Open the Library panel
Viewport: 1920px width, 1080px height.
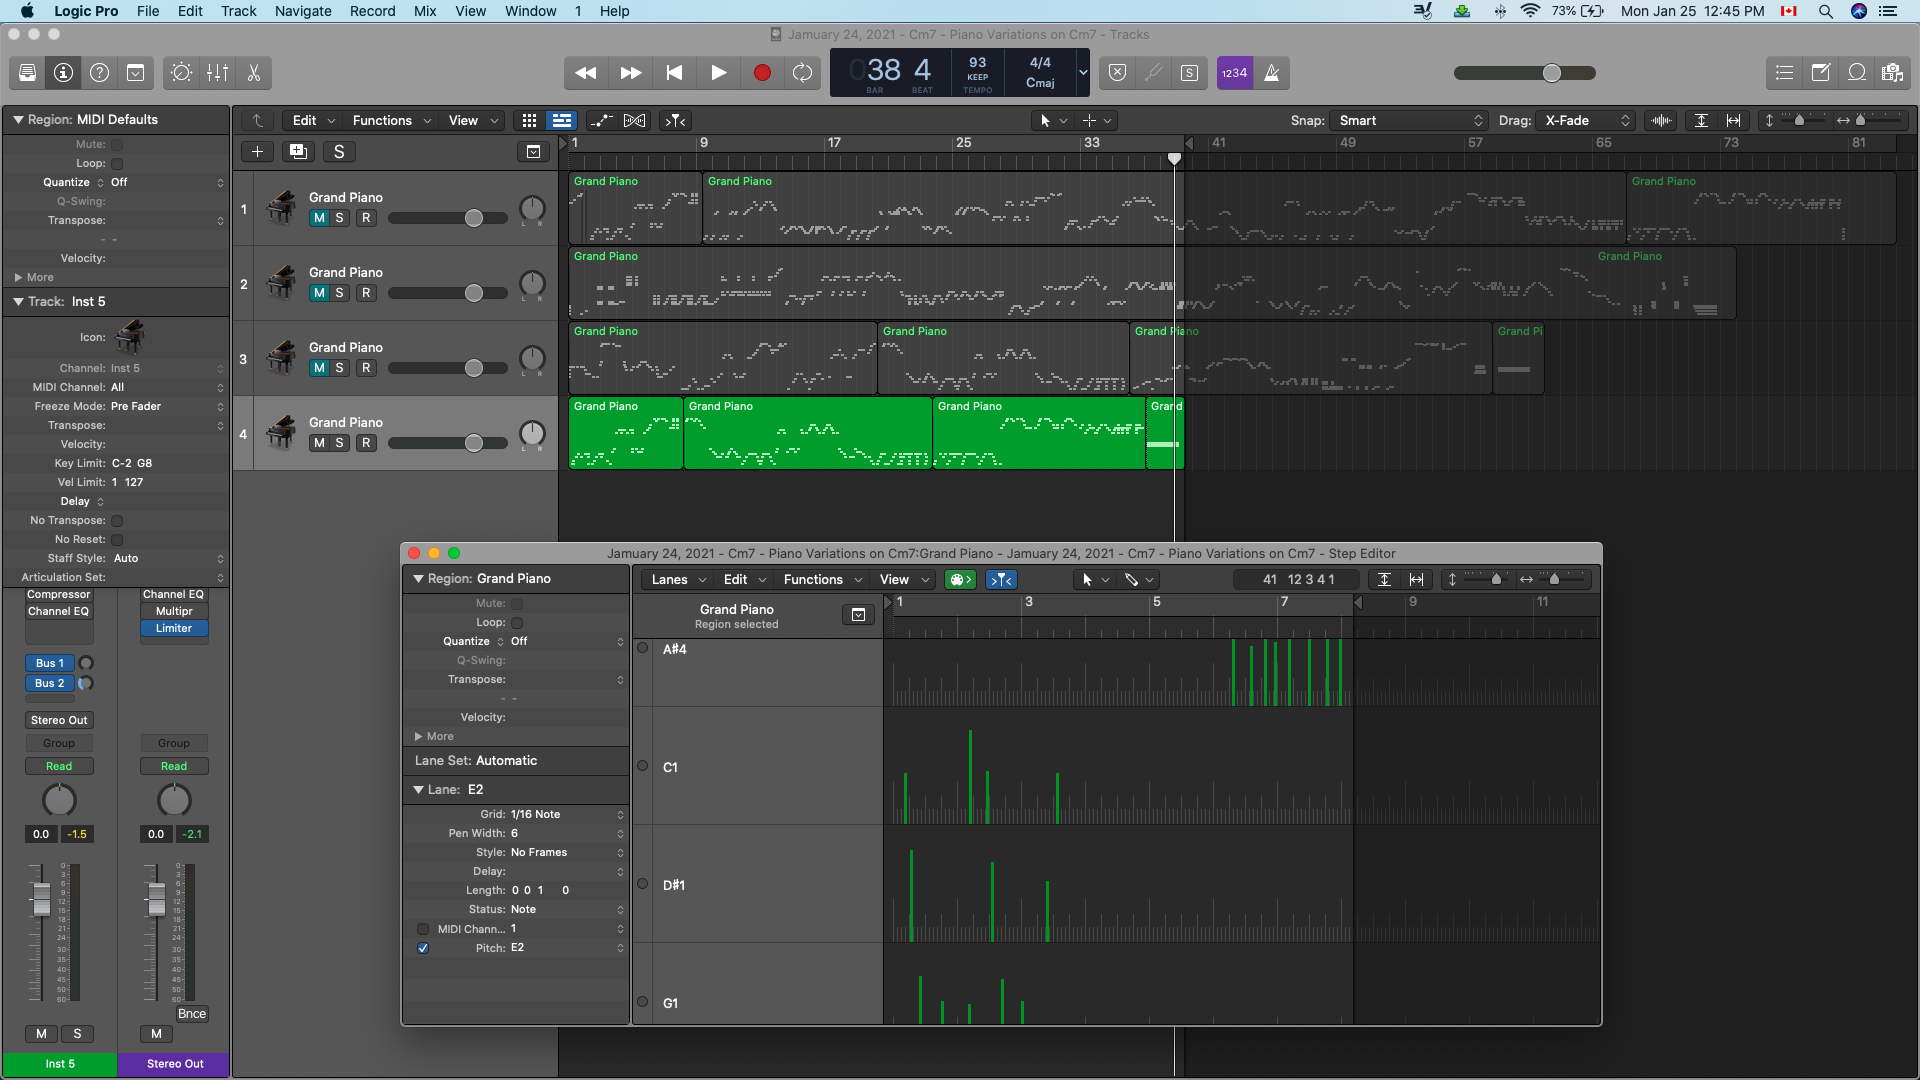[27, 73]
